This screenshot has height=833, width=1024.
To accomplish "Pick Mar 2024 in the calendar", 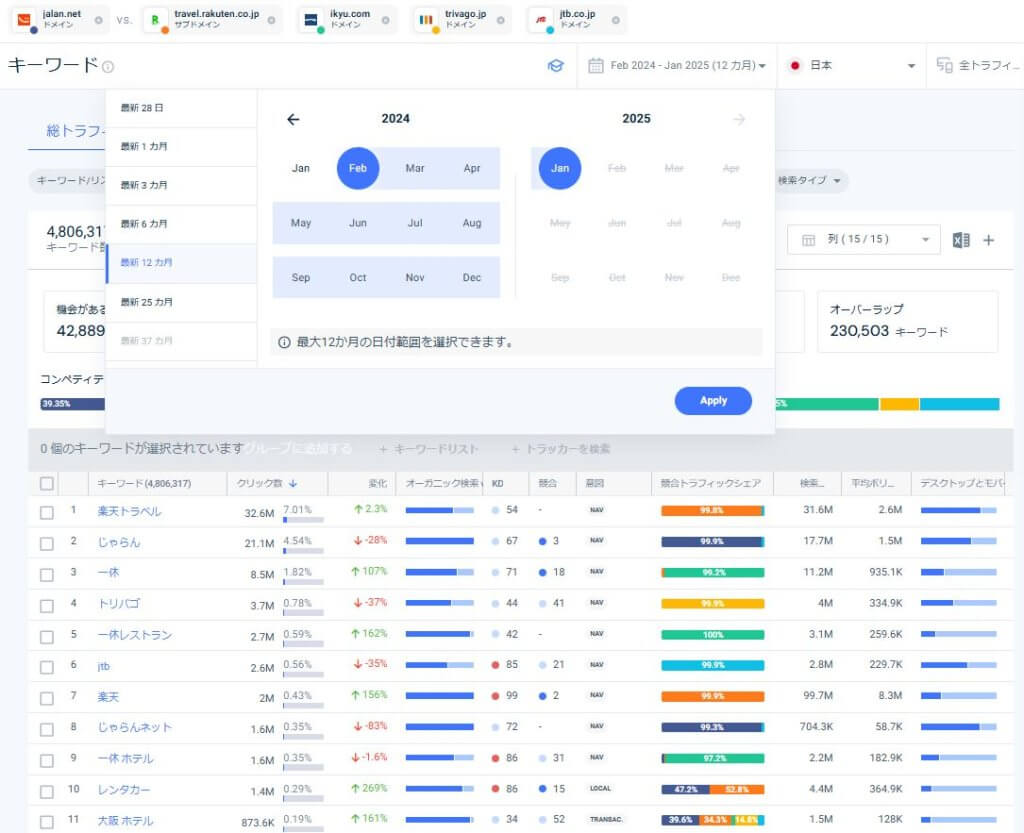I will 415,168.
